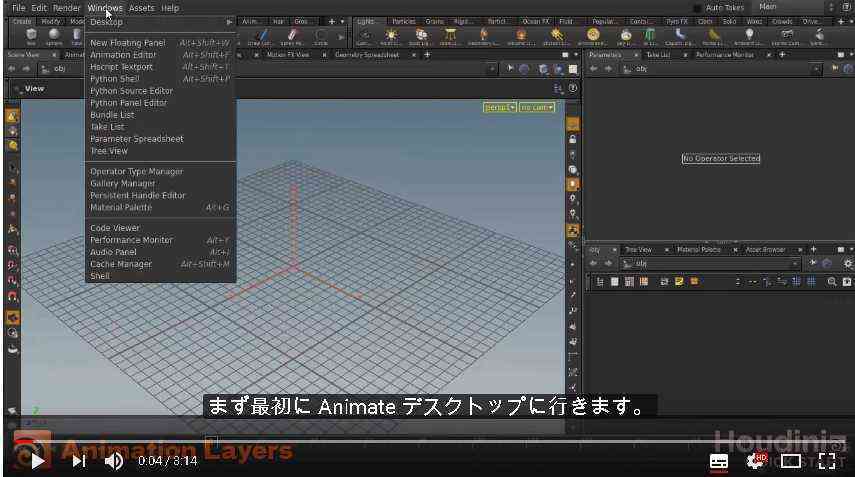
Task: Click the Ambient Light bulb shelf tool
Action: coord(749,37)
